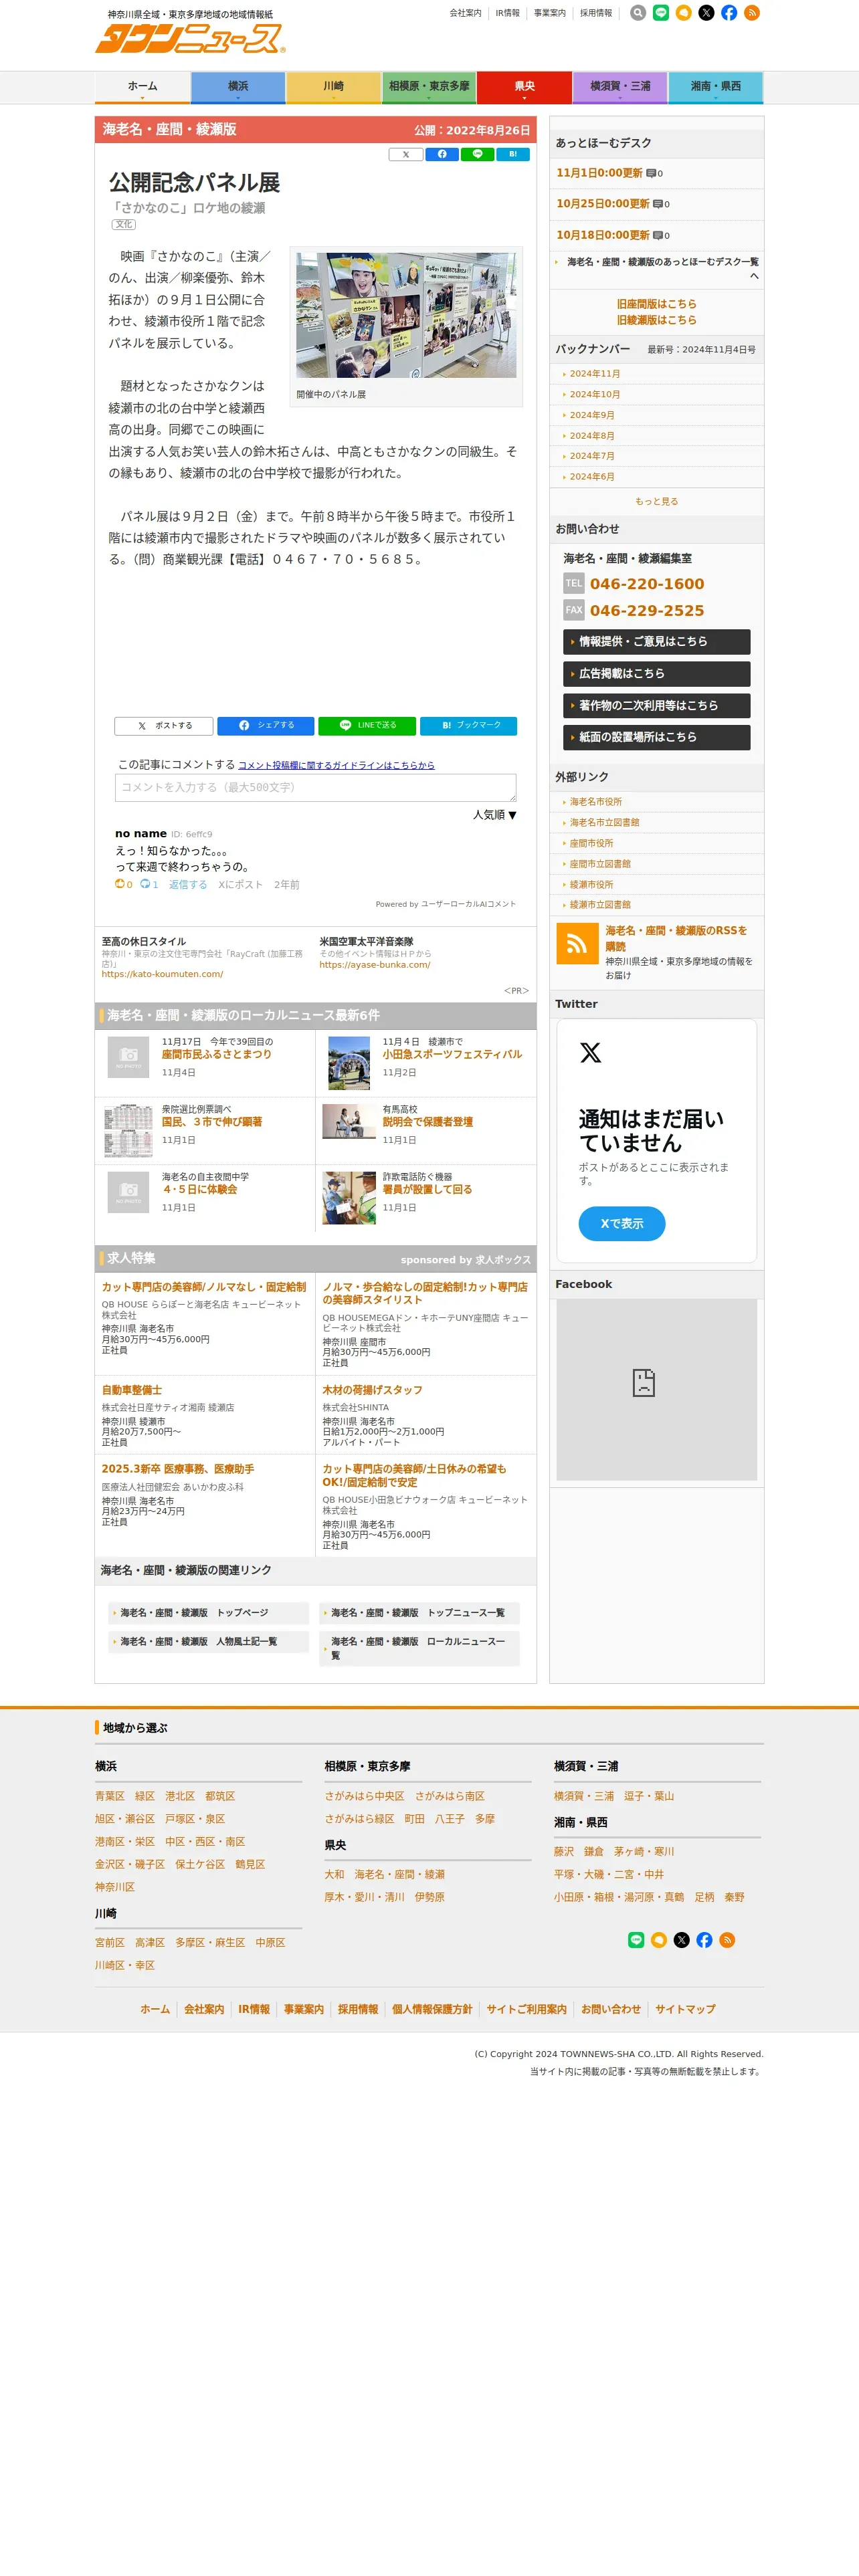Screen dimensions: 859x2576
Task: Click the シェアする Facebook button
Action: click(x=266, y=726)
